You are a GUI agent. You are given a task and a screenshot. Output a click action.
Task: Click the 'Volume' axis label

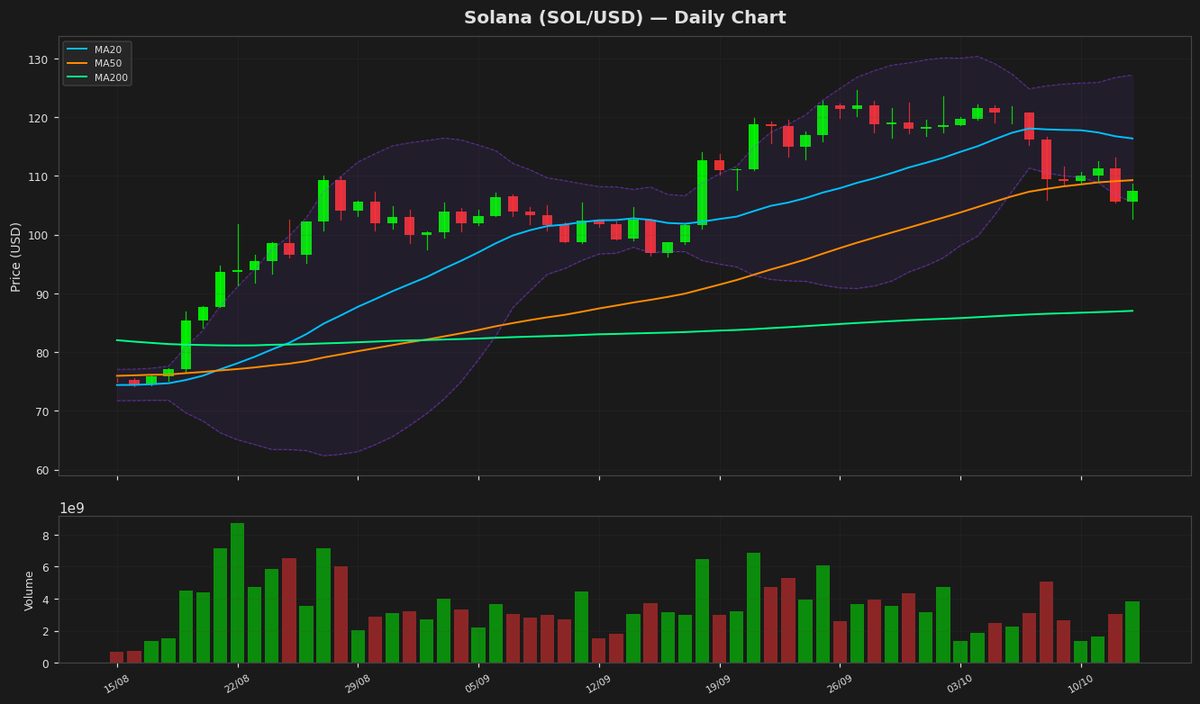point(29,590)
